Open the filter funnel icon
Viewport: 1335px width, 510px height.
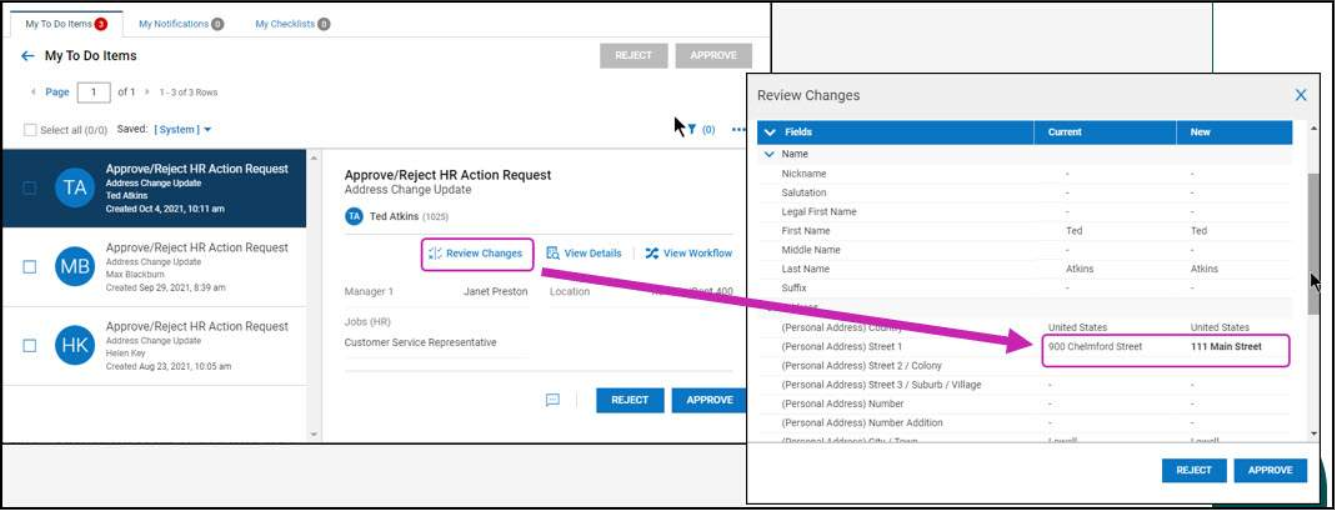point(692,129)
